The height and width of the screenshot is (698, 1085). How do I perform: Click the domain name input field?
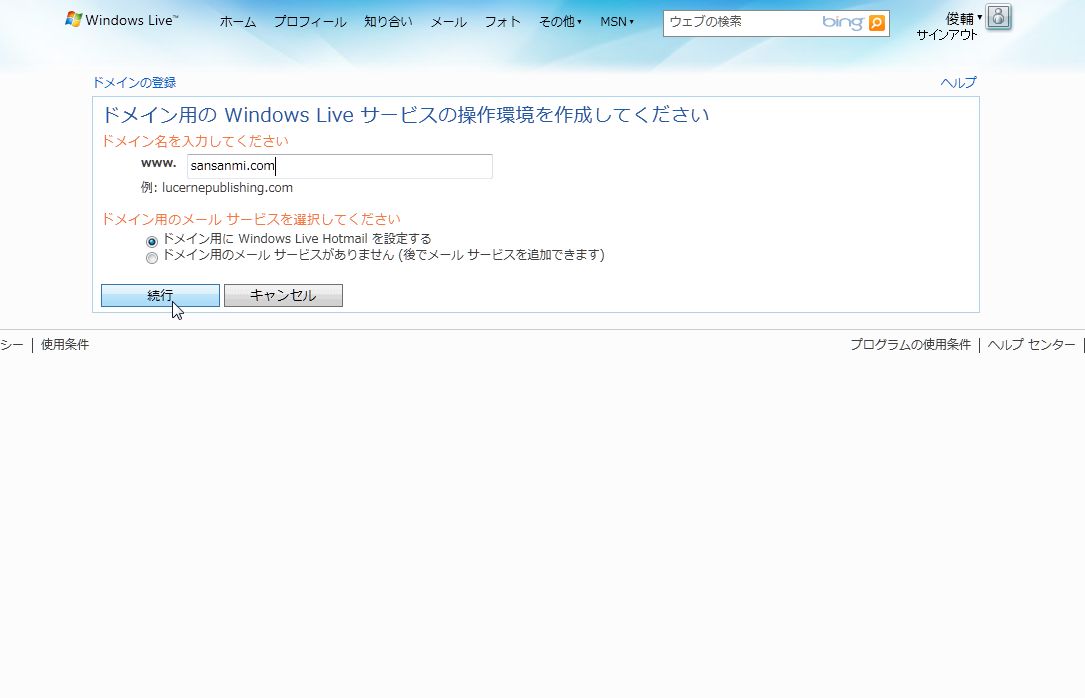(x=340, y=166)
